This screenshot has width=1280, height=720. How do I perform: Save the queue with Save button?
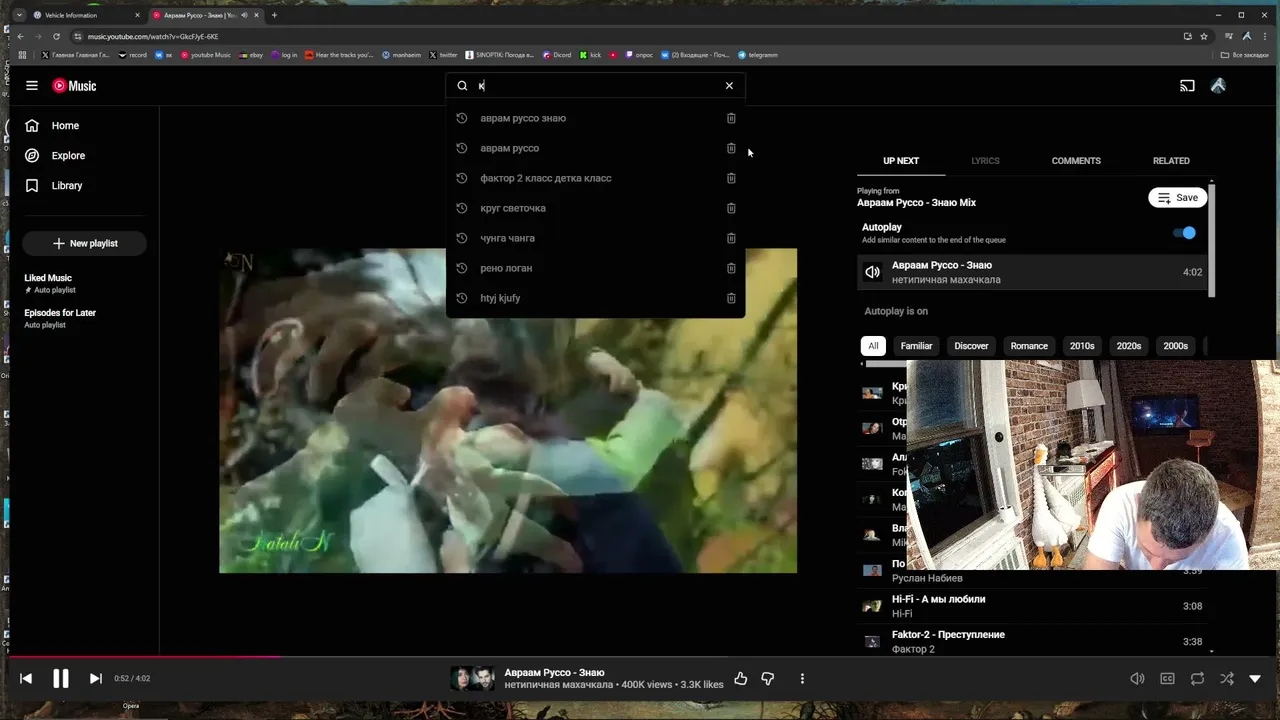click(1178, 198)
